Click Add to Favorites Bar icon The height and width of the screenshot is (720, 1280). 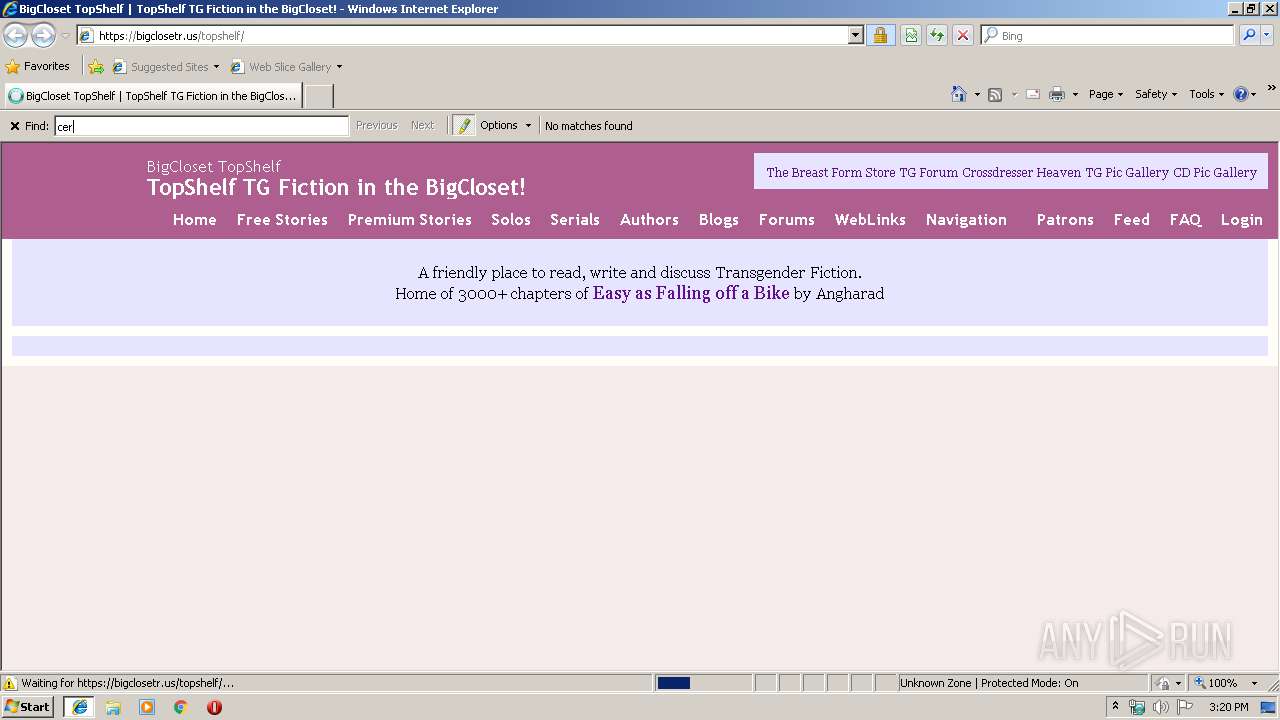click(96, 67)
